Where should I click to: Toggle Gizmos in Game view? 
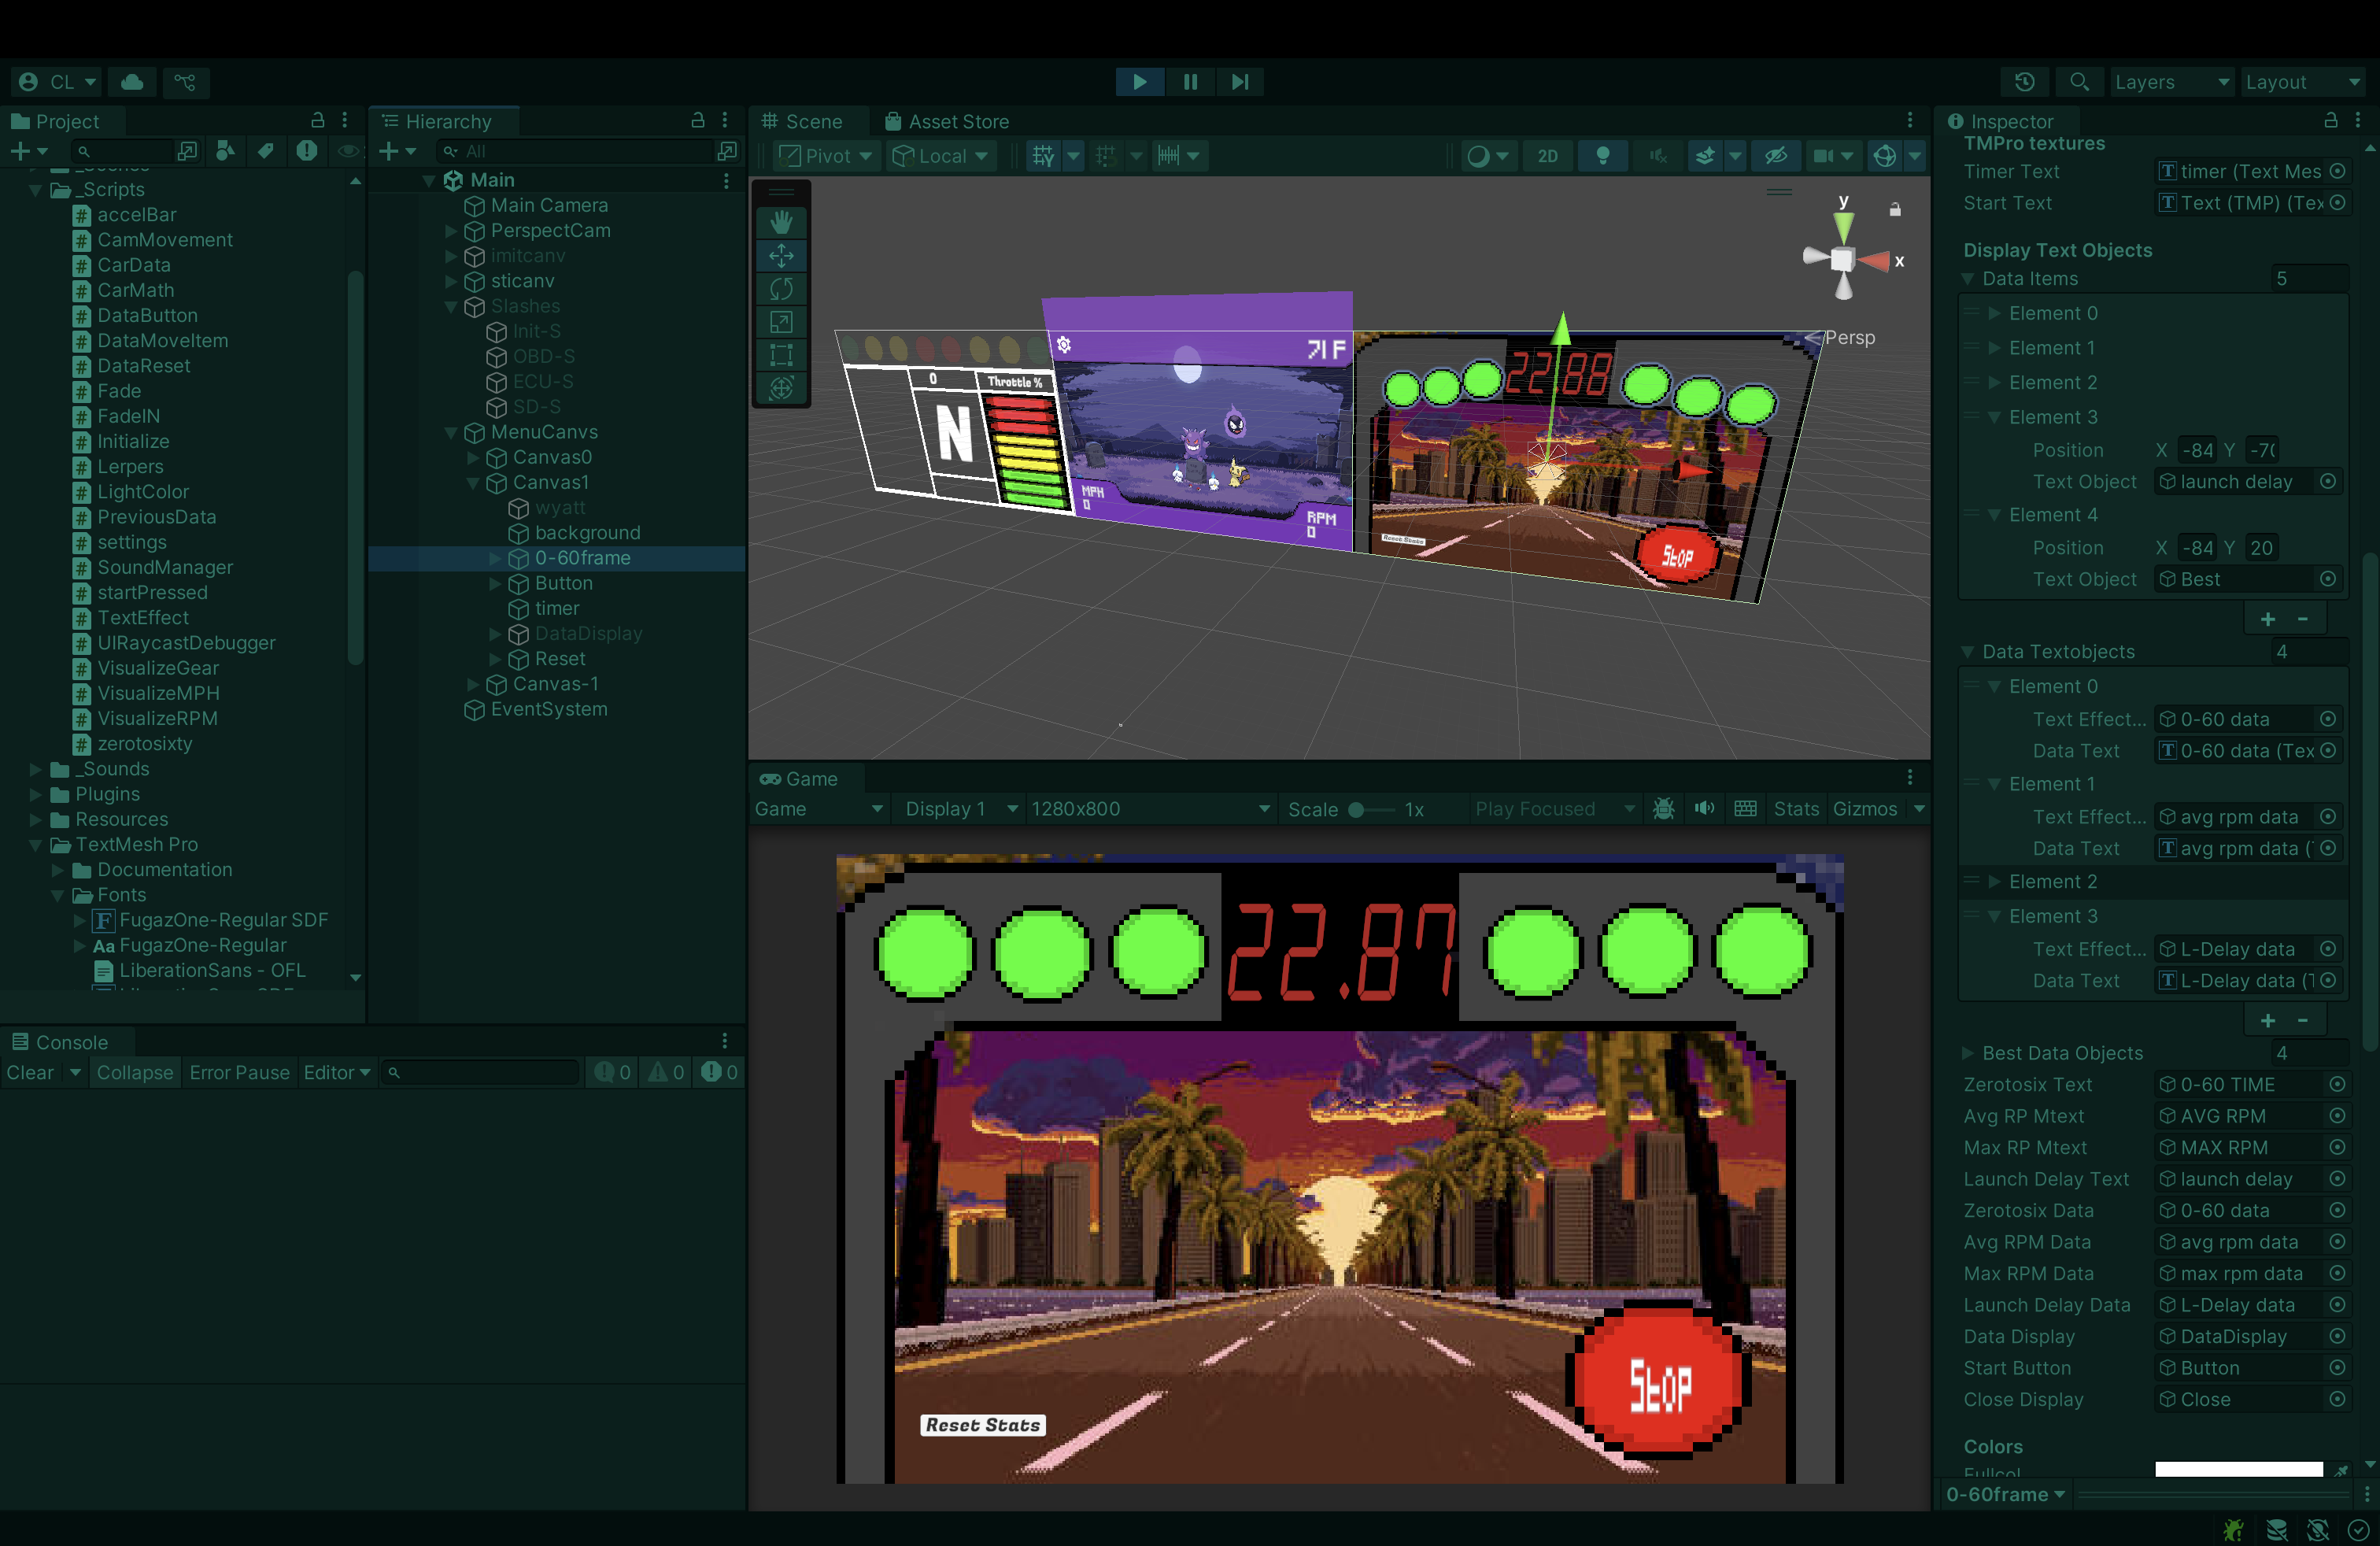tap(1864, 809)
